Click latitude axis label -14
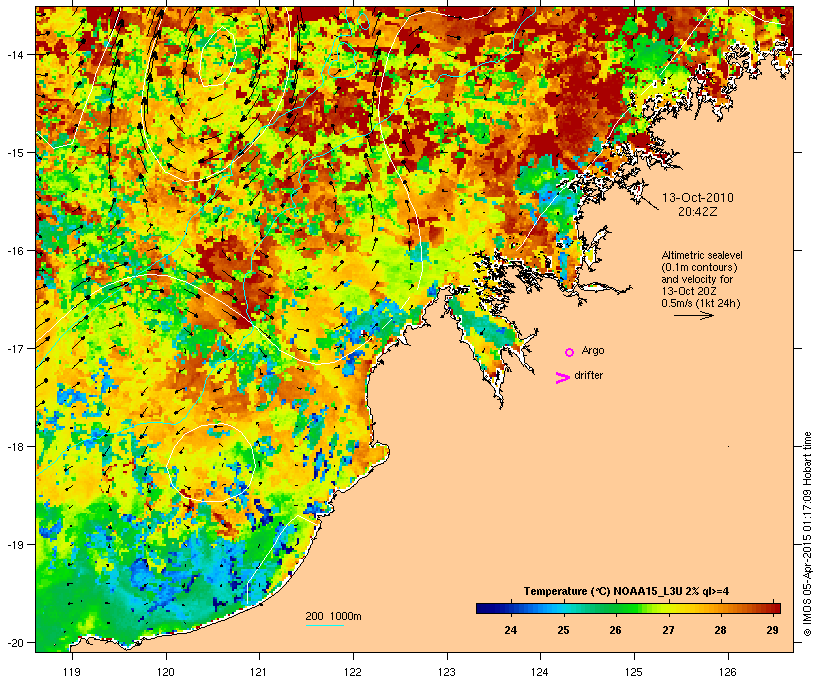820x680 pixels. coord(15,54)
